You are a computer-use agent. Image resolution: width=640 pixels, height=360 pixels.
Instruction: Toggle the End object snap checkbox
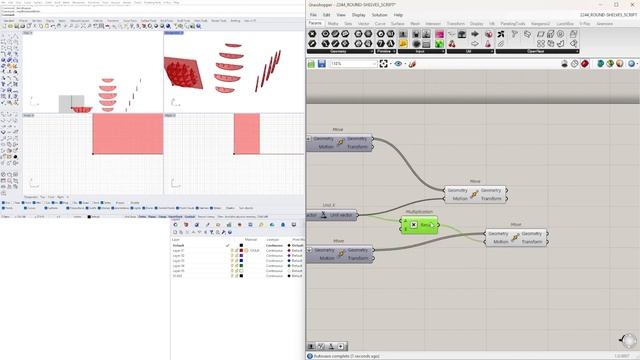3,202
